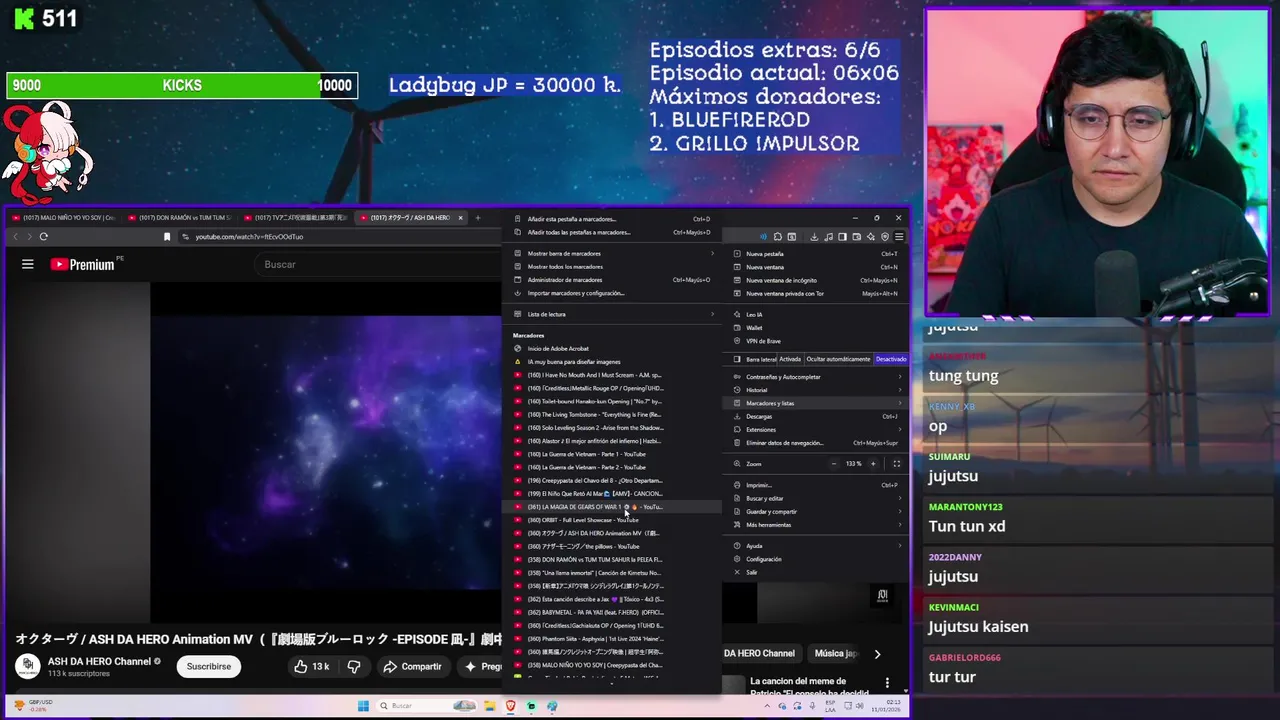Click the Suscribirse button
This screenshot has width=1280, height=720.
tap(208, 666)
